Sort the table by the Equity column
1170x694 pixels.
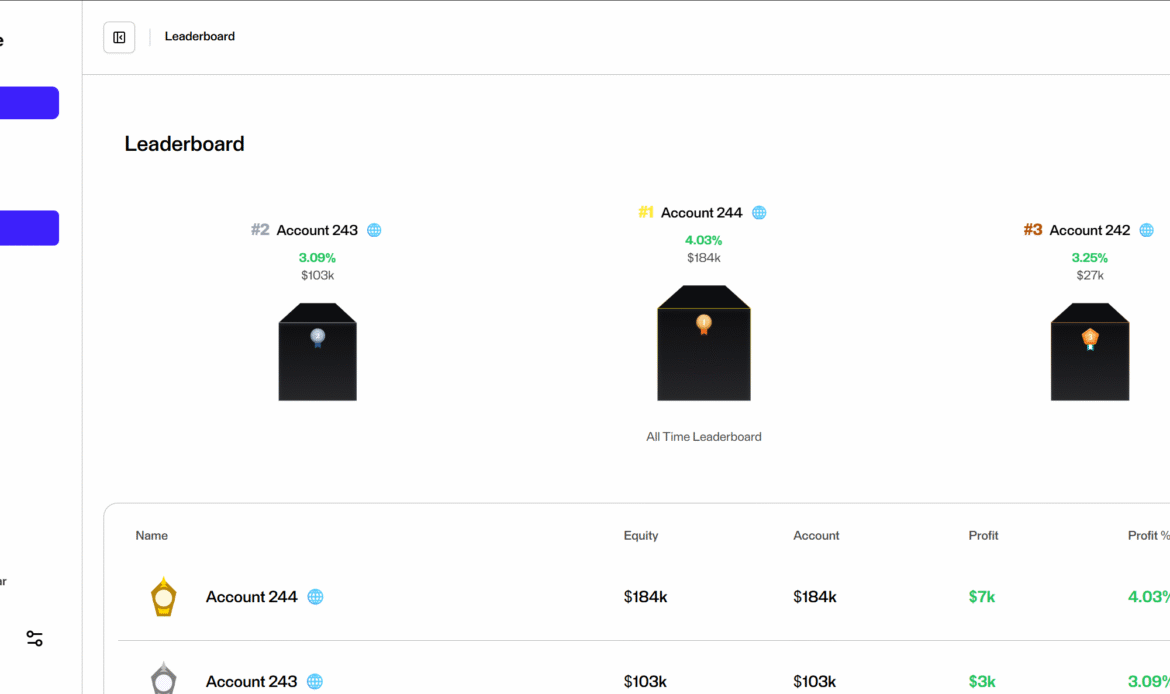pos(640,535)
